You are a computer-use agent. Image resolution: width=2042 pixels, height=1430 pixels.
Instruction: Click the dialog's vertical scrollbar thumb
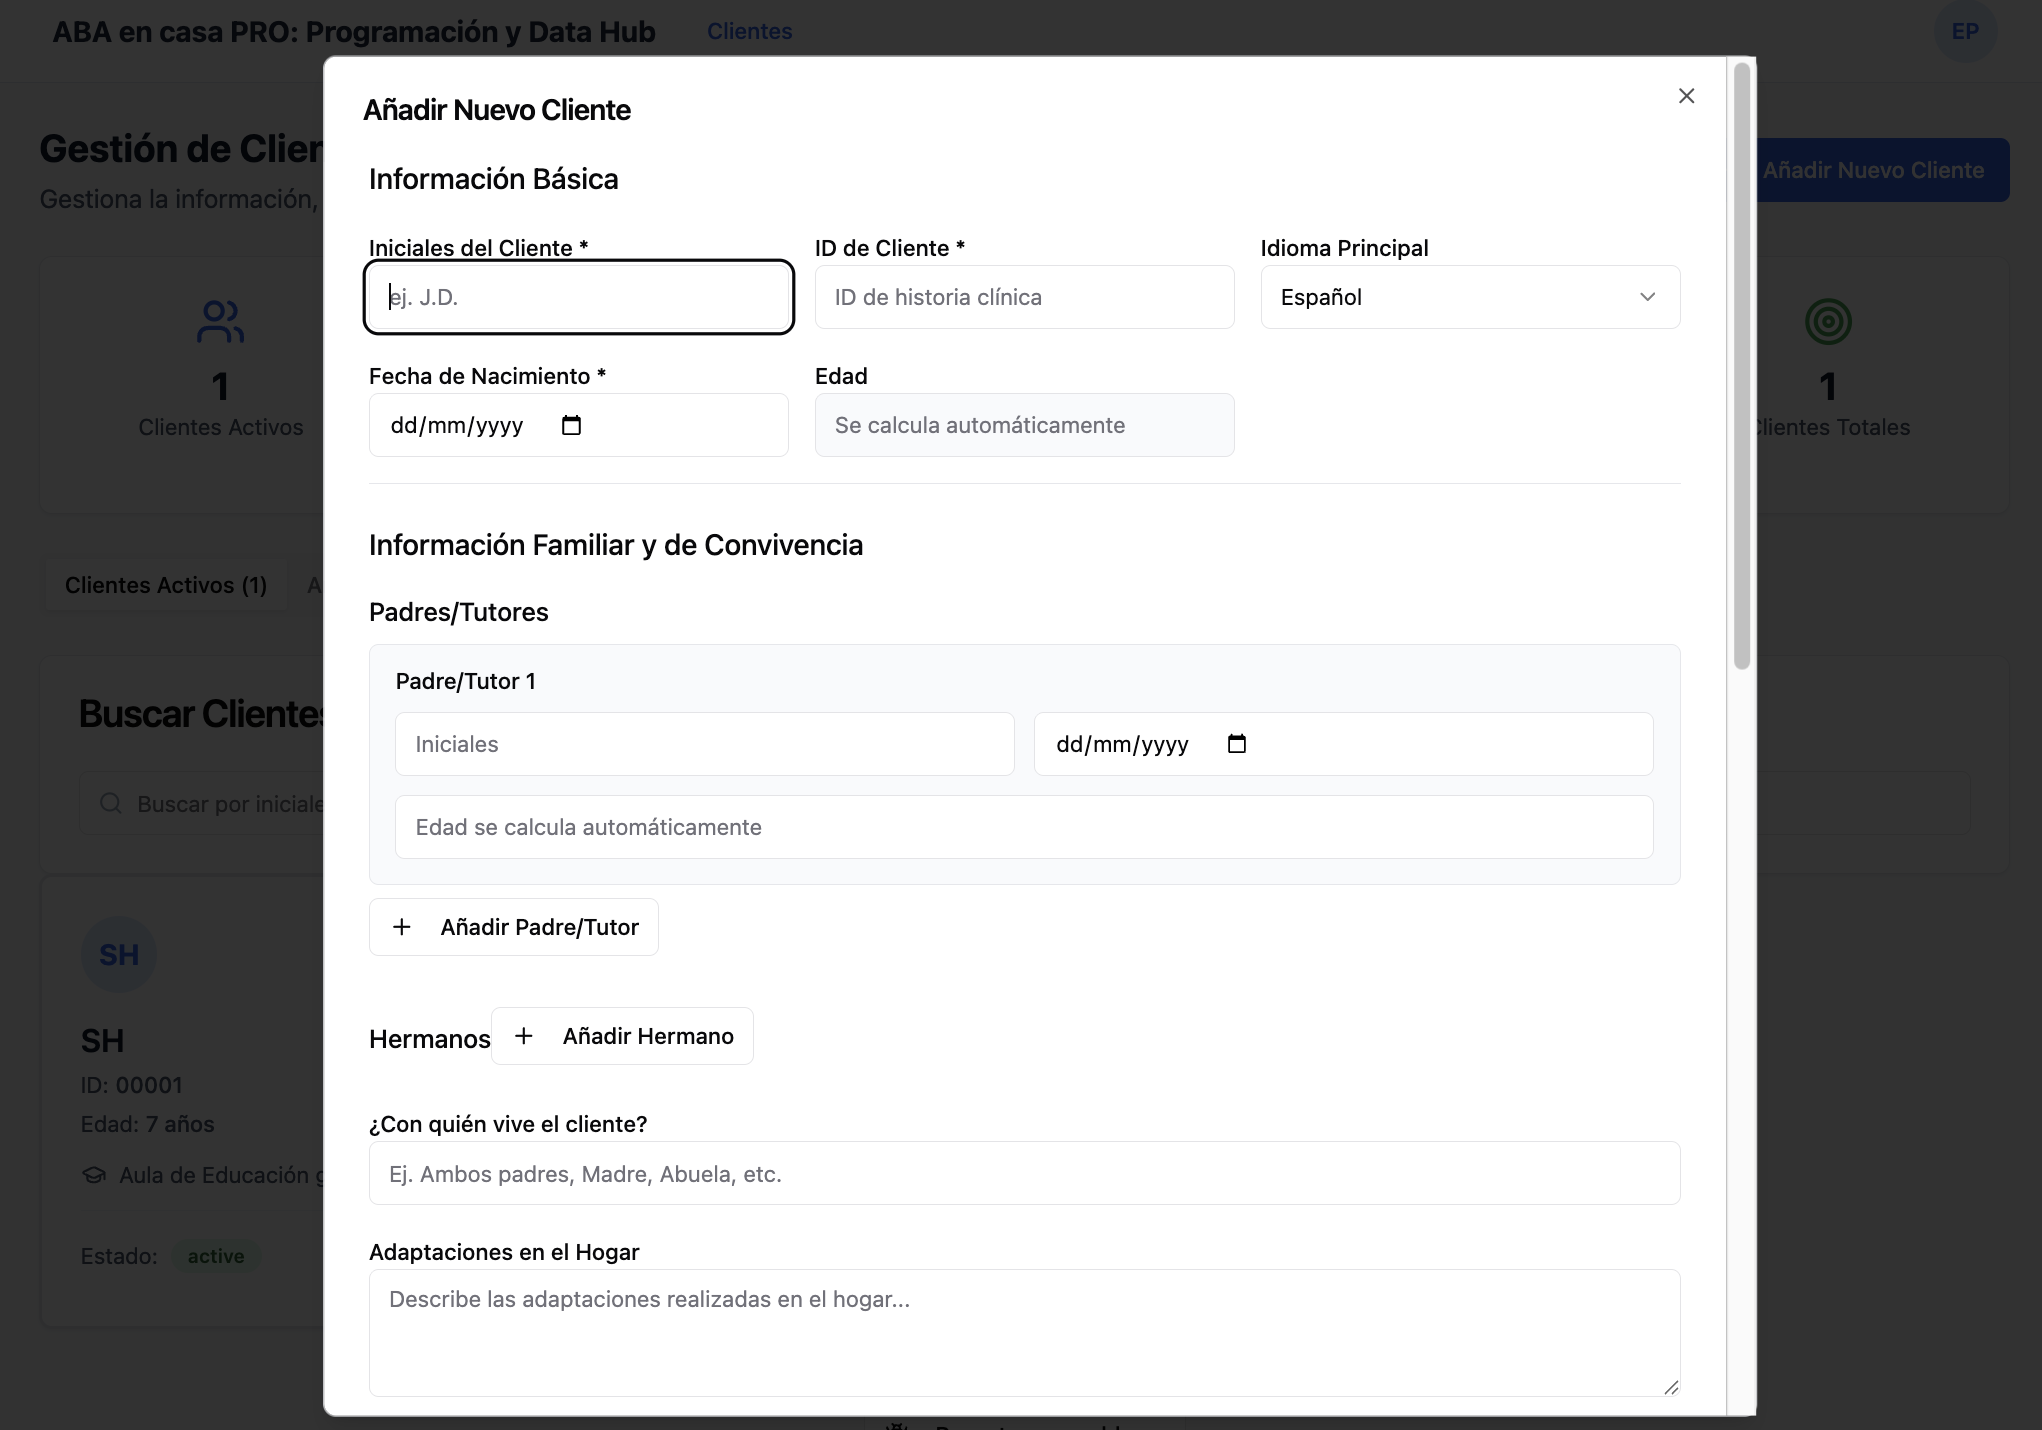tap(1741, 365)
